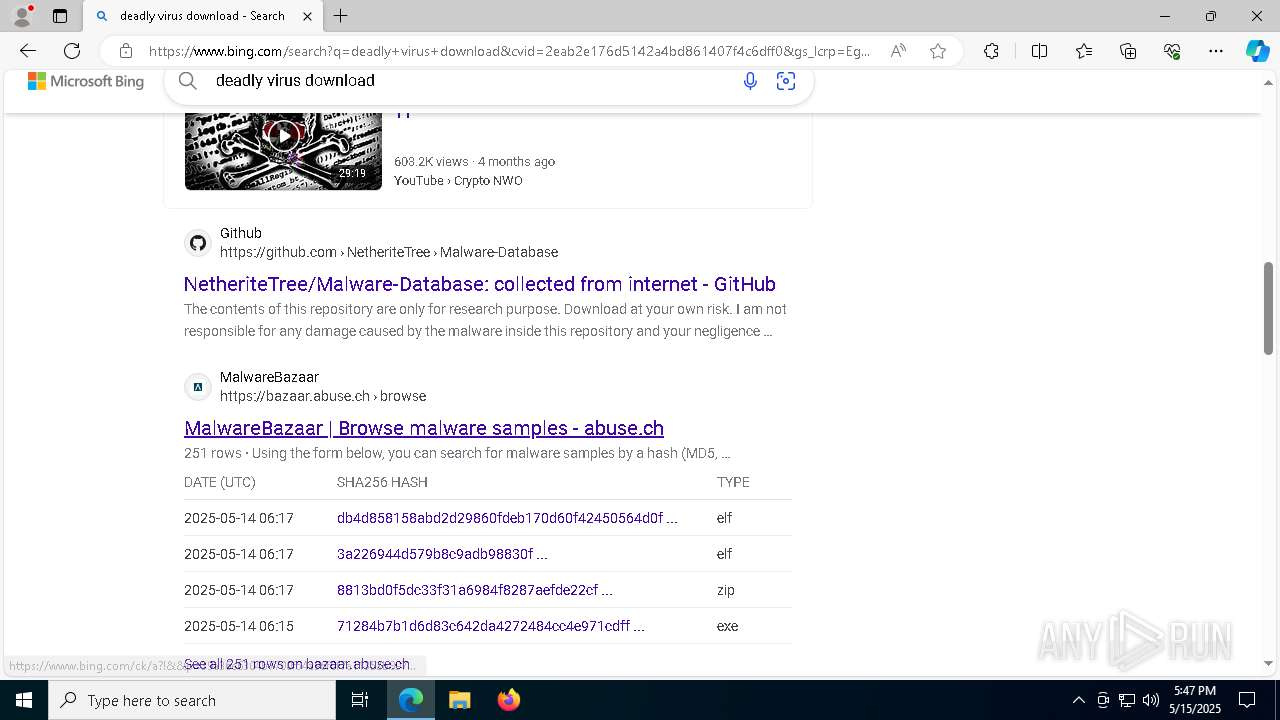Open the taskbar clock showing 5:47 PM
1280x720 pixels.
1197,700
